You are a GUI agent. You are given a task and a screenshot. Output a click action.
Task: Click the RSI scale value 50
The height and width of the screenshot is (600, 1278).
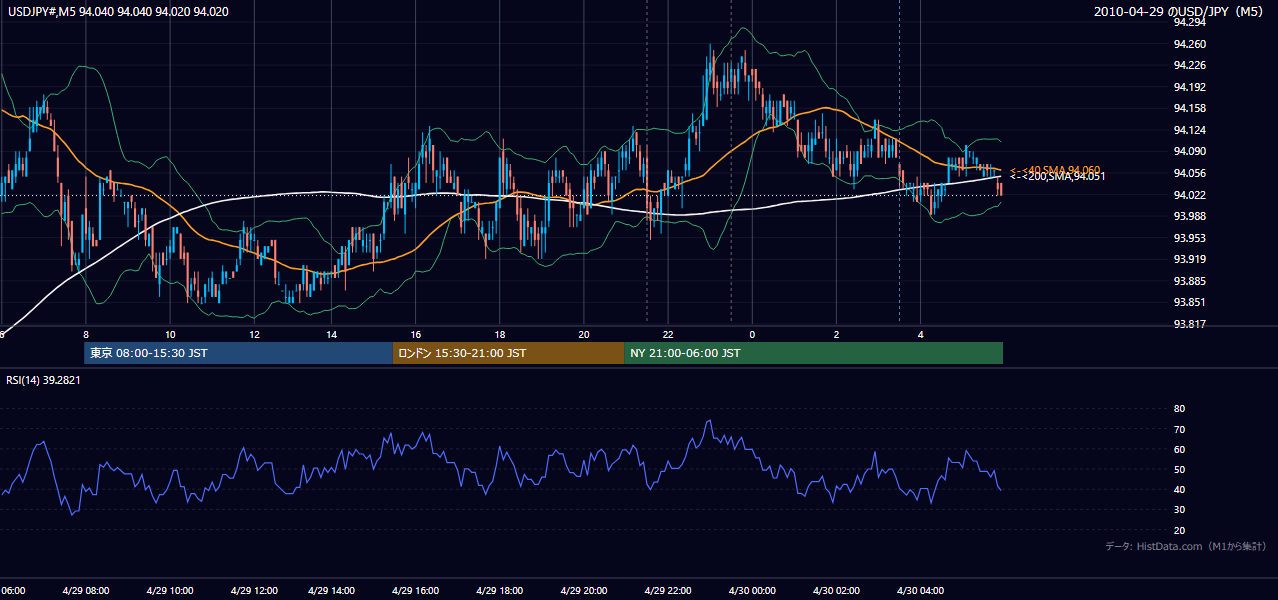click(1179, 469)
